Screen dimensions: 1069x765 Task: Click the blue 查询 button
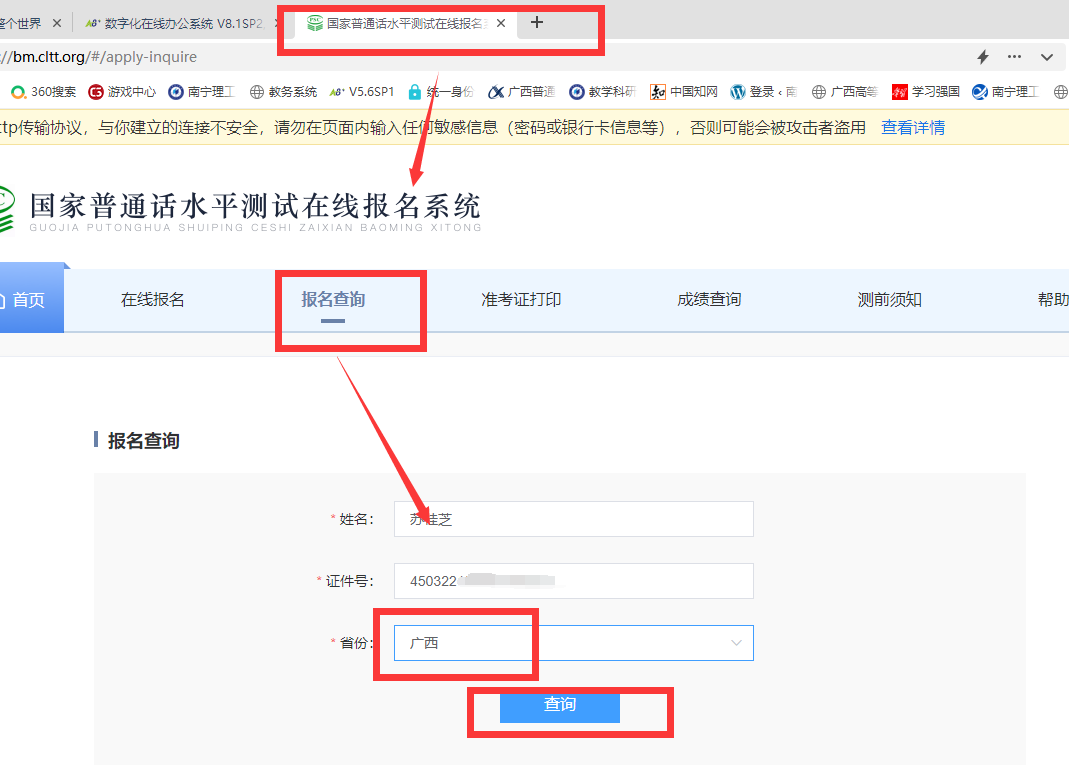(x=560, y=705)
